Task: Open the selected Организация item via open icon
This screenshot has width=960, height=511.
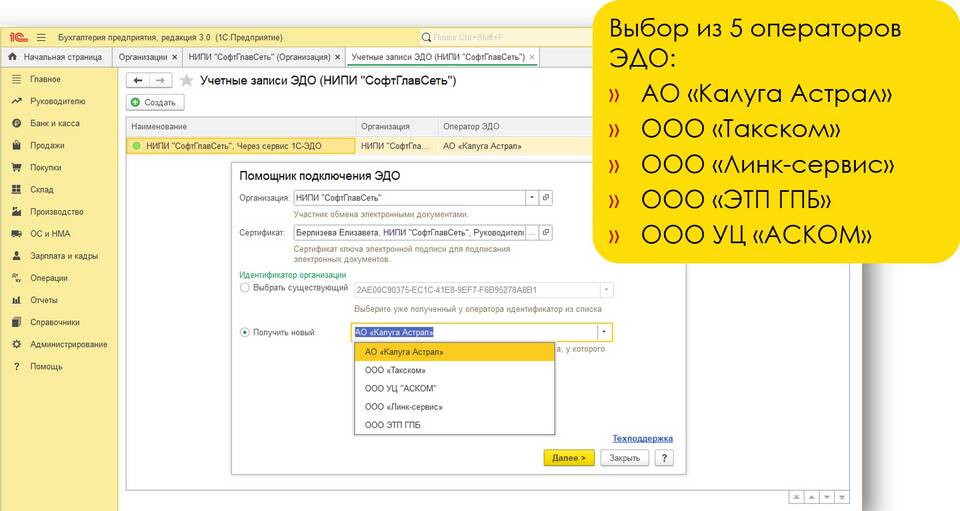Action: click(546, 198)
